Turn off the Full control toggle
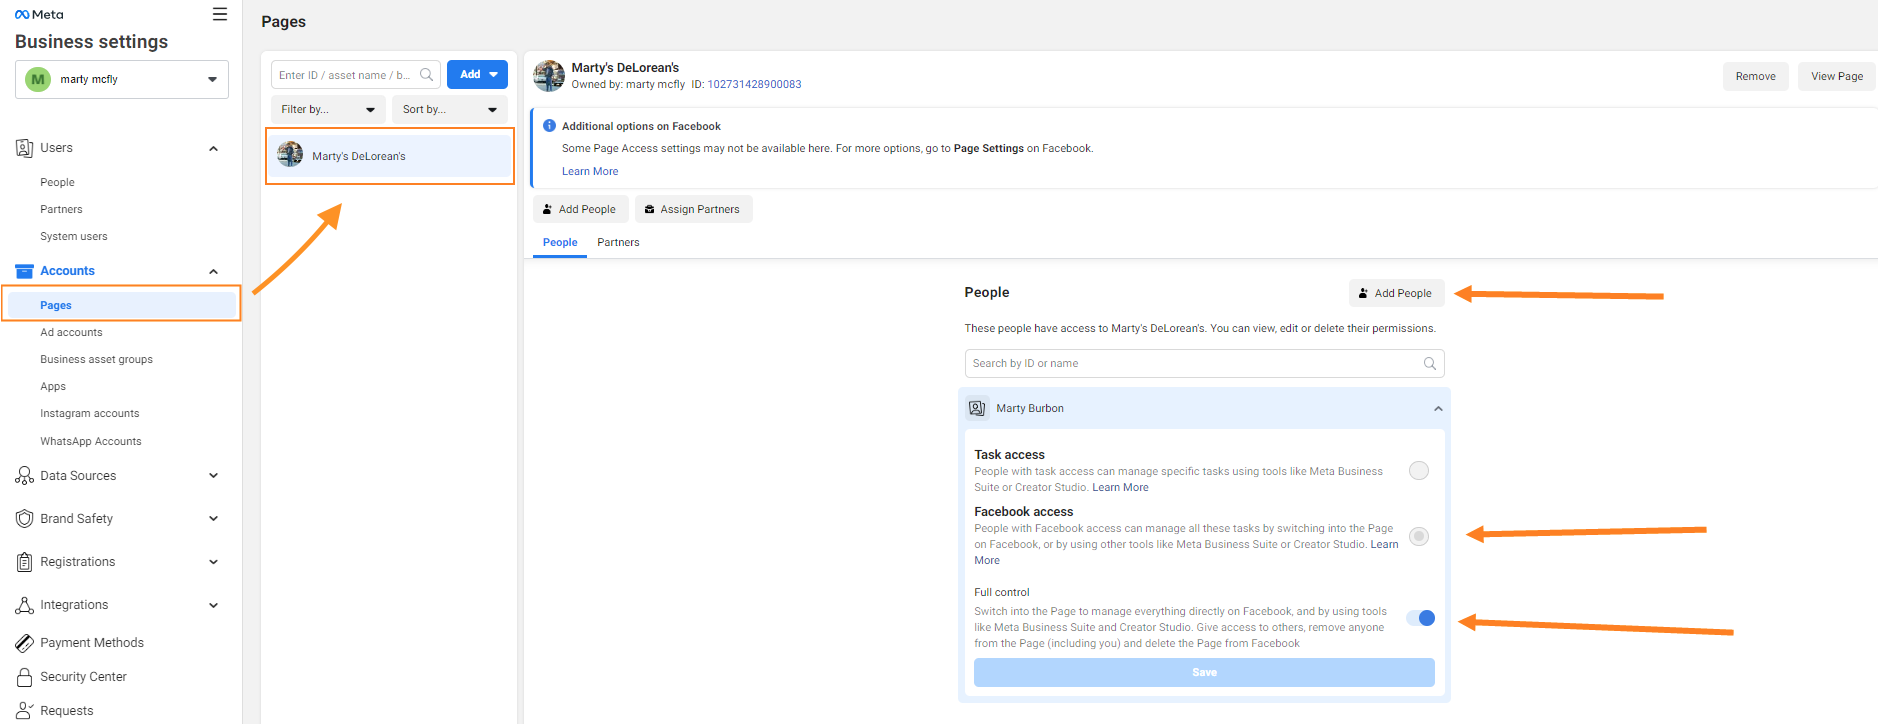Screen dimensions: 1878x724 (x=1421, y=618)
